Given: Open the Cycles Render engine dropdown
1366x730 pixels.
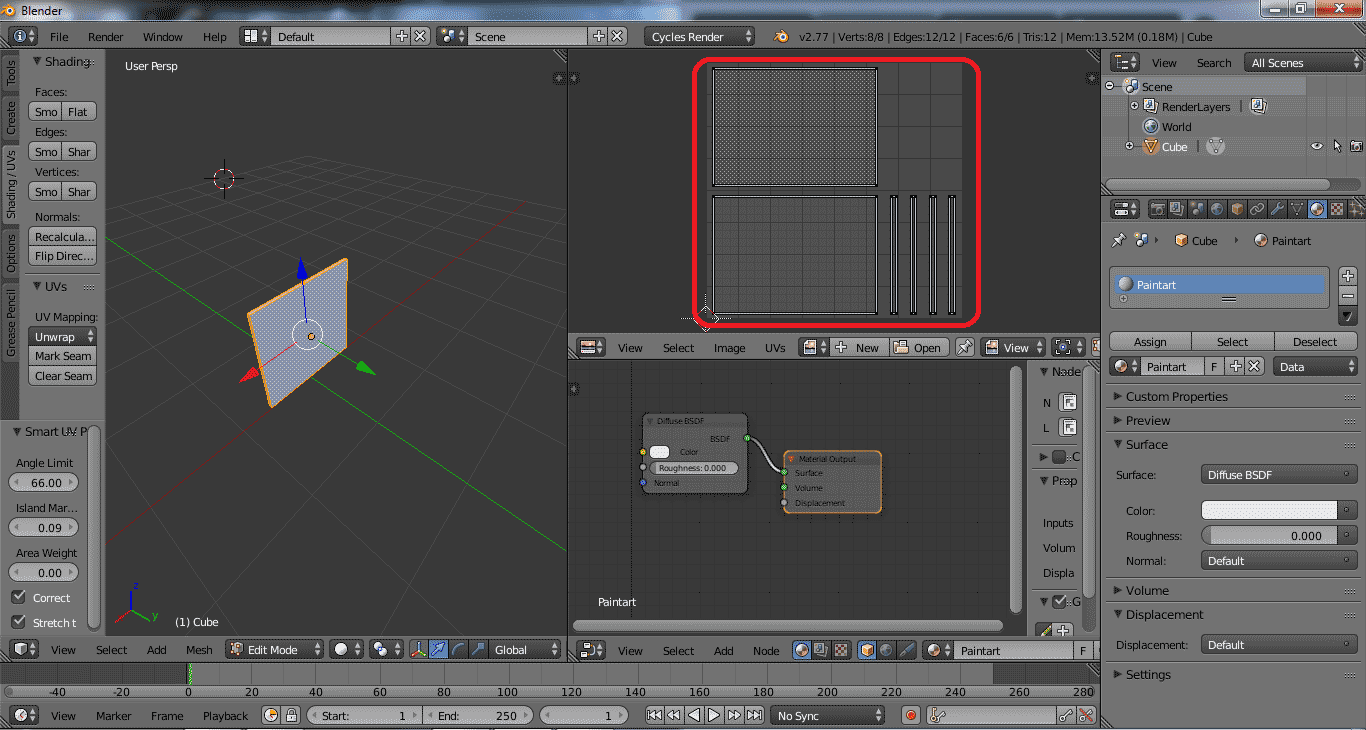Looking at the screenshot, I should click(x=698, y=36).
